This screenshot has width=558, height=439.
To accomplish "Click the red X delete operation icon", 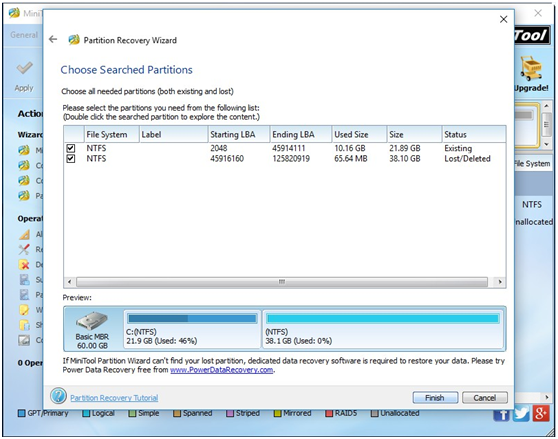I will pos(24,265).
